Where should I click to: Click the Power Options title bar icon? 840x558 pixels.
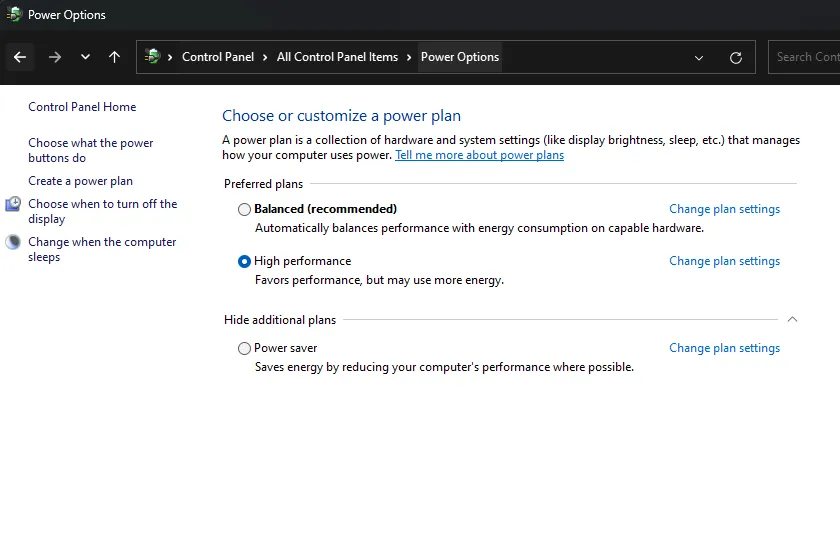pos(13,15)
